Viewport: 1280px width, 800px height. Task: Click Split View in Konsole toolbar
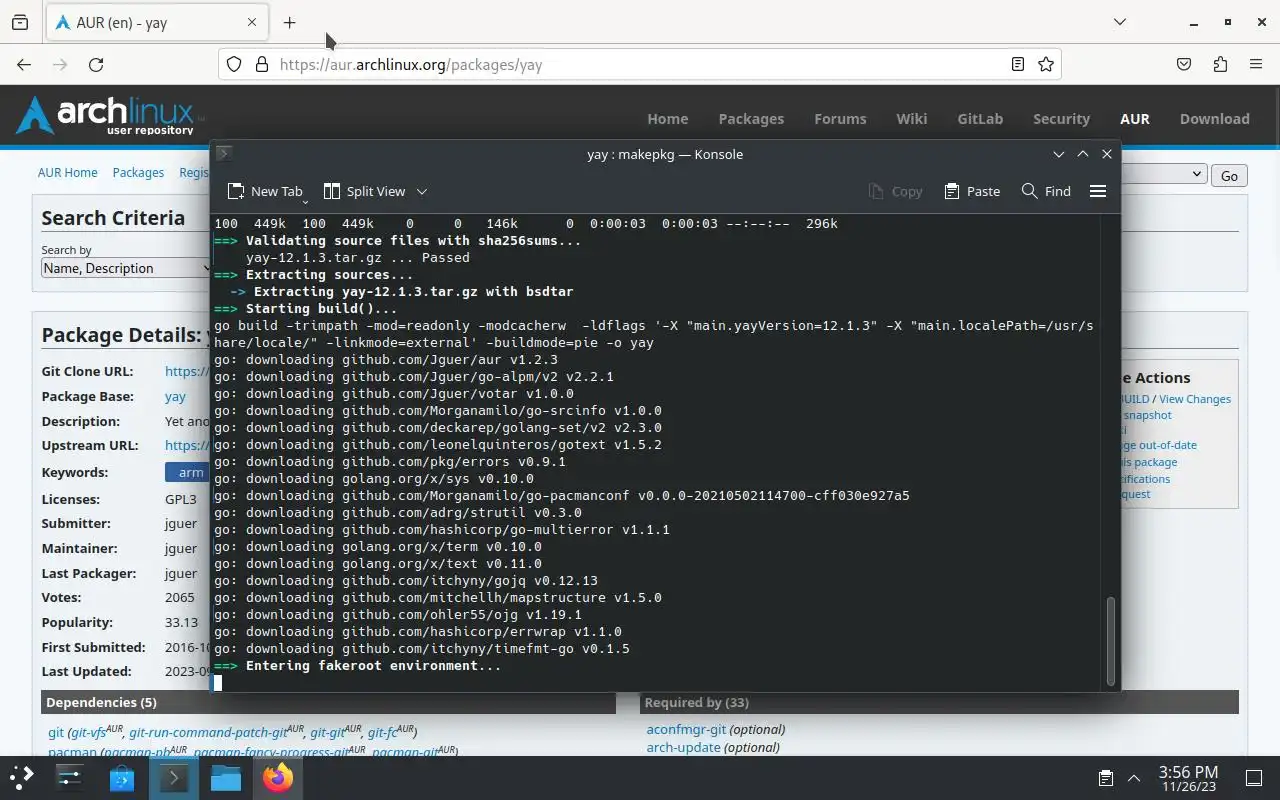tap(364, 191)
